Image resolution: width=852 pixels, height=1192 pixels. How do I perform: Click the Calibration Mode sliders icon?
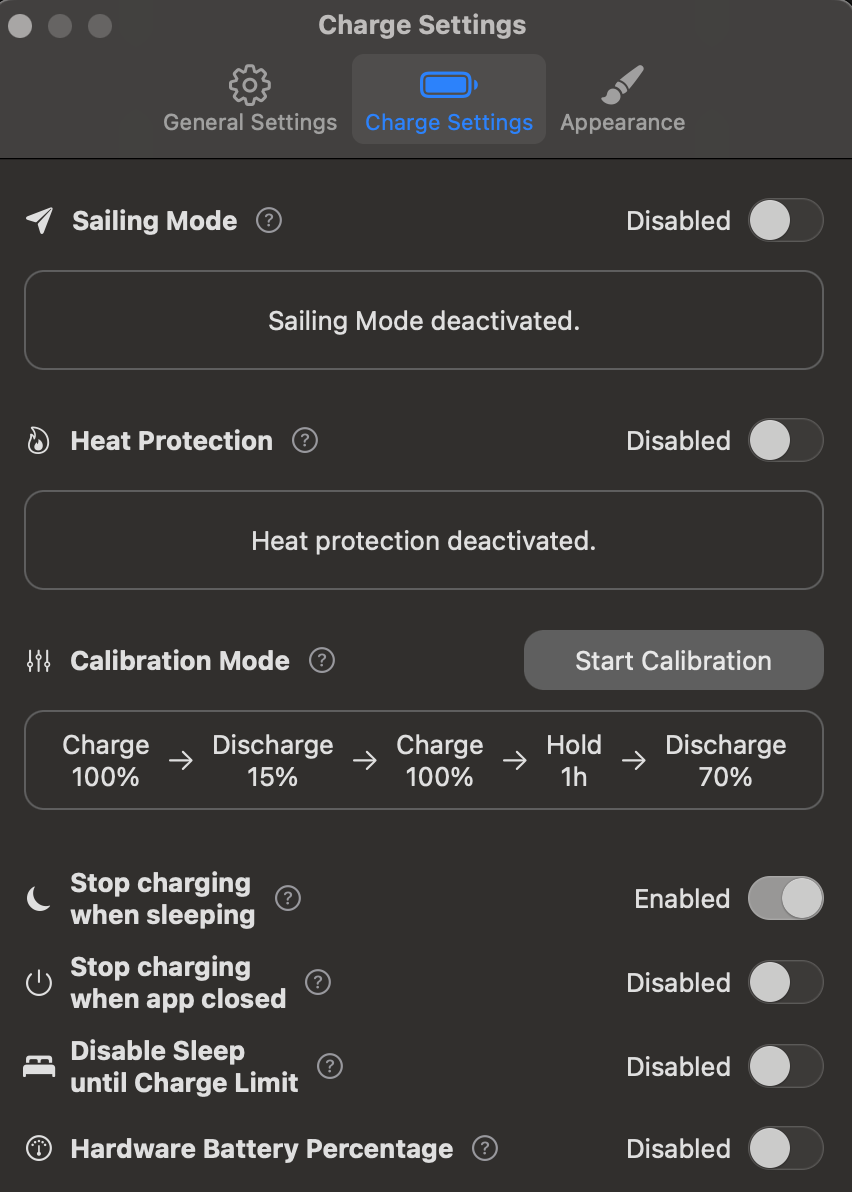coord(39,661)
